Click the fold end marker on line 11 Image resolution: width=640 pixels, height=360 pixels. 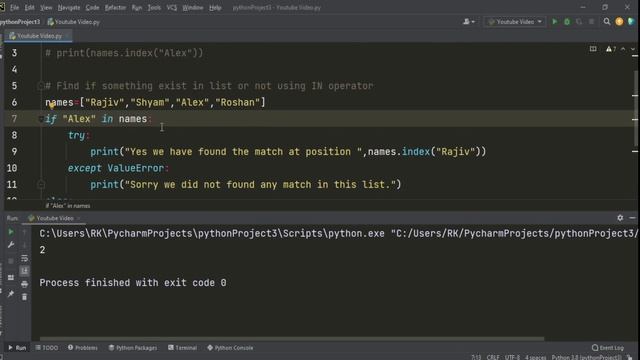pyautogui.click(x=41, y=184)
